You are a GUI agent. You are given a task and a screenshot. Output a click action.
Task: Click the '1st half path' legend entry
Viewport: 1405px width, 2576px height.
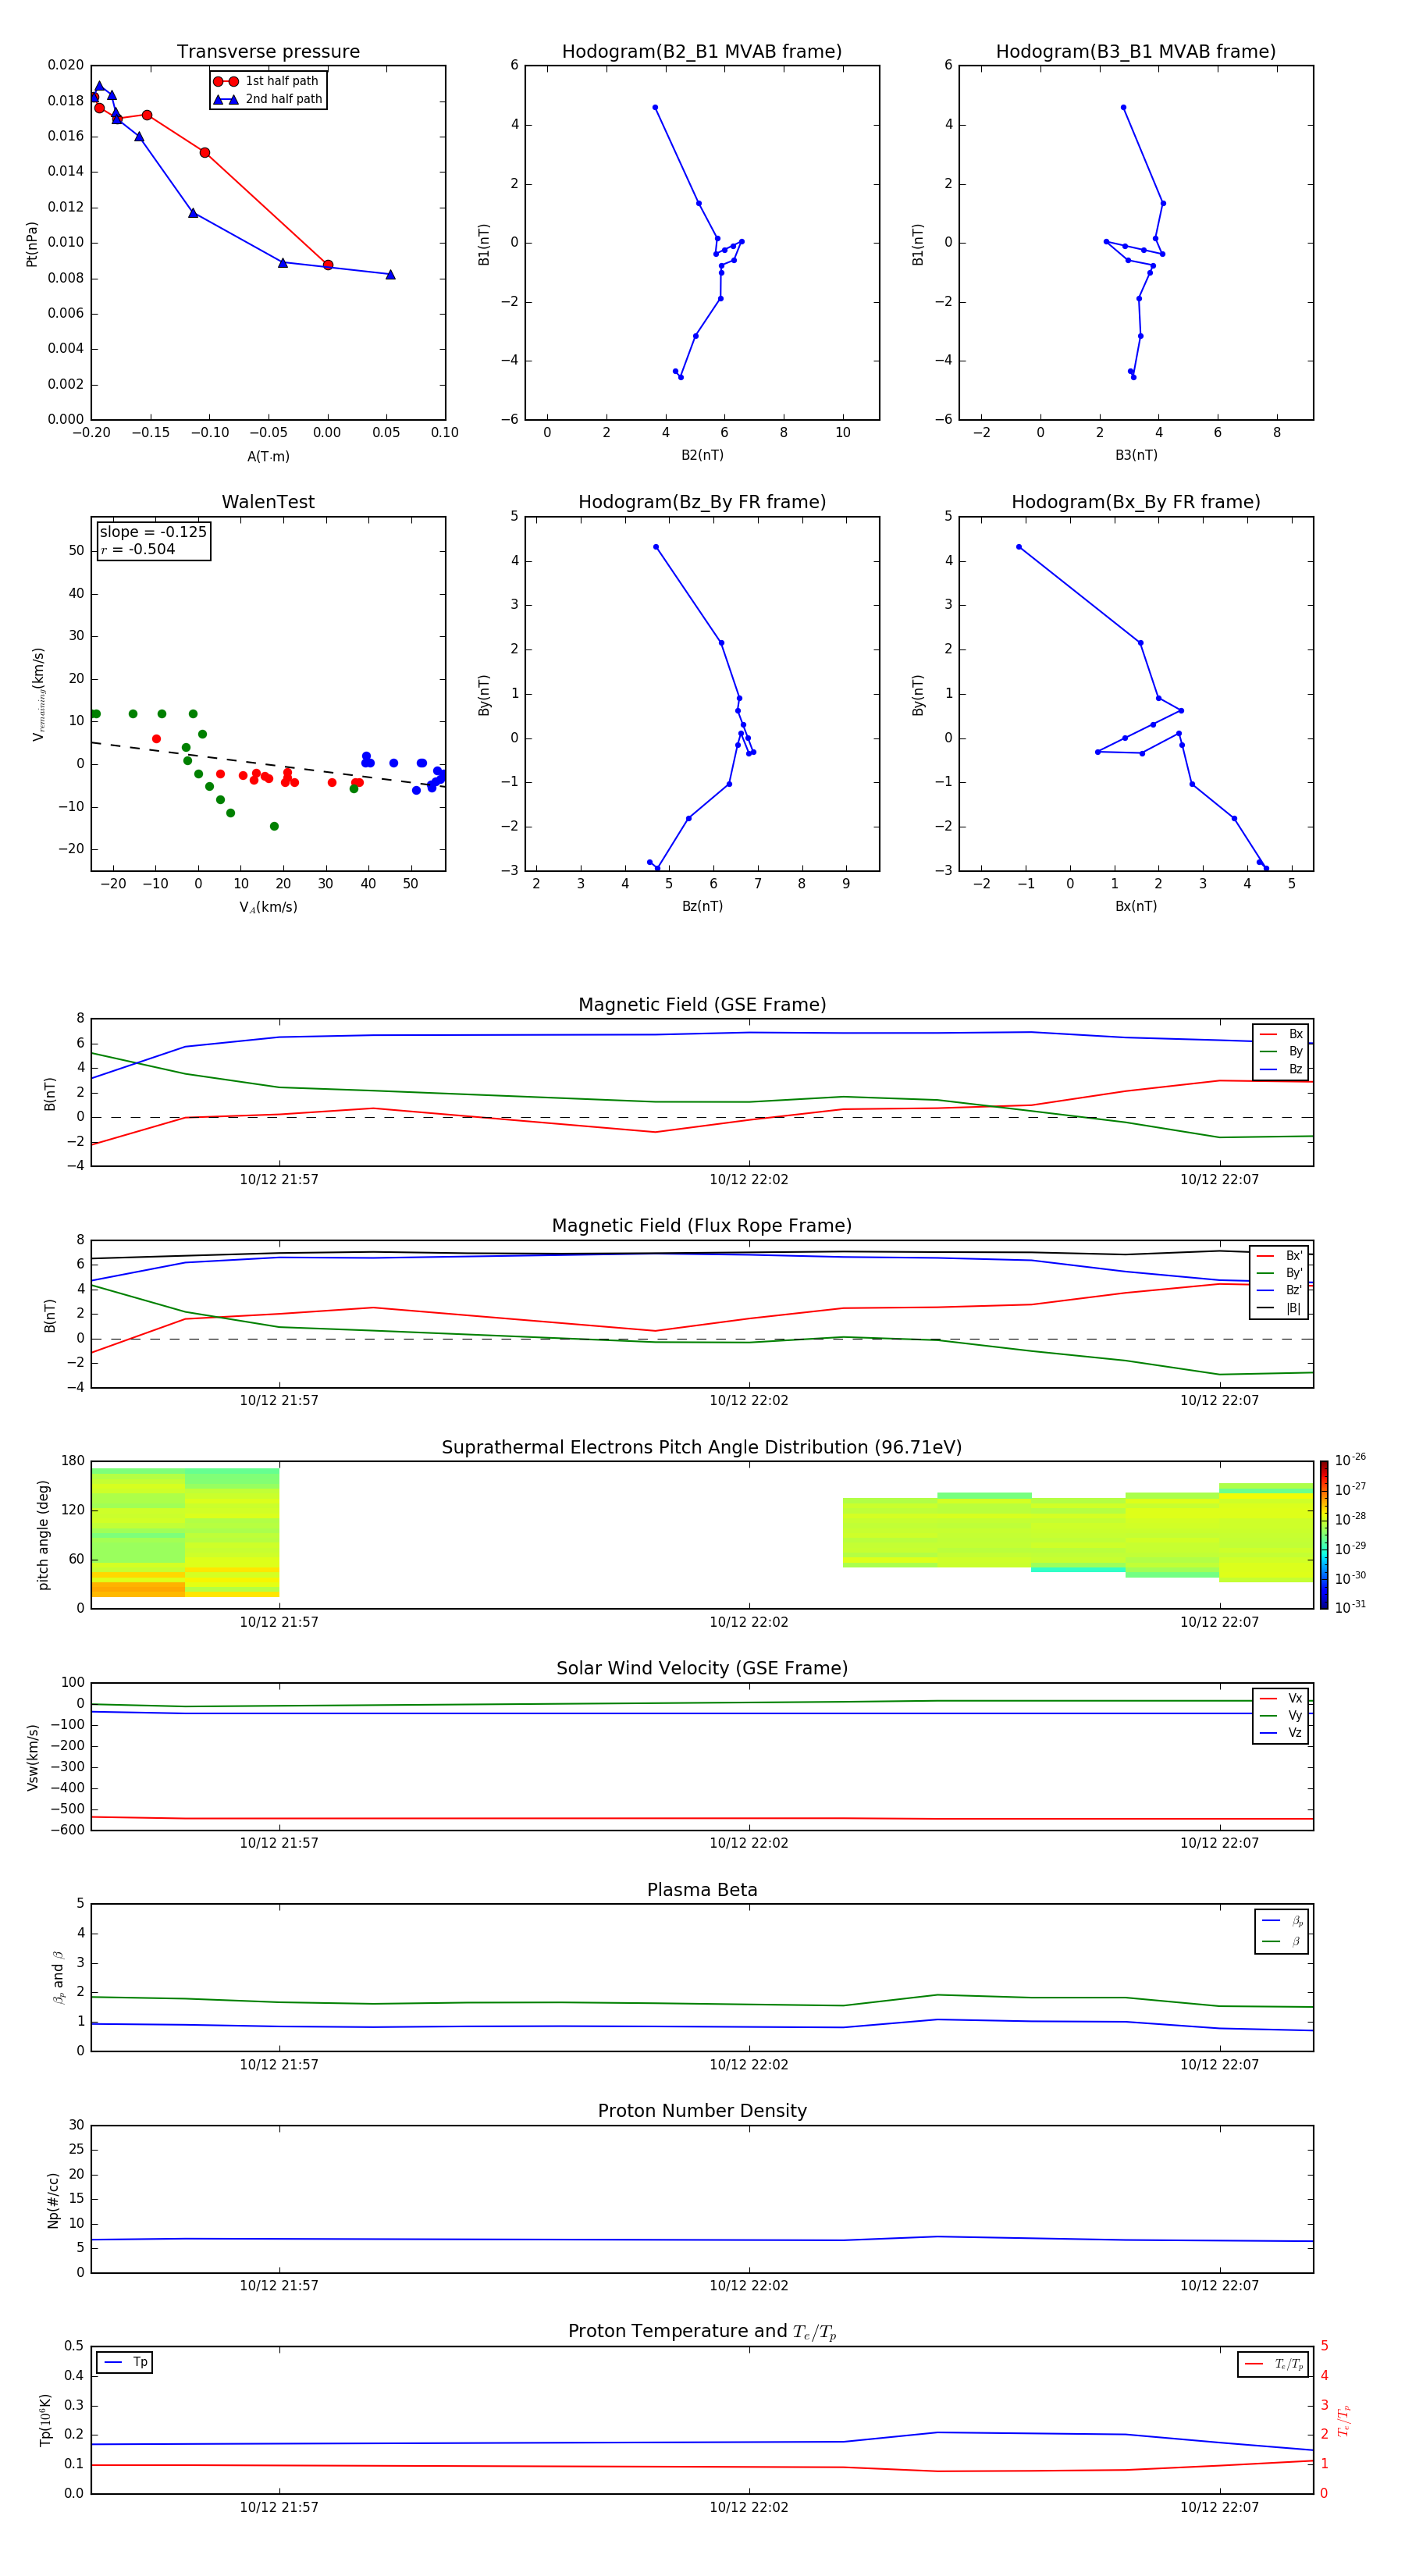pyautogui.click(x=267, y=81)
